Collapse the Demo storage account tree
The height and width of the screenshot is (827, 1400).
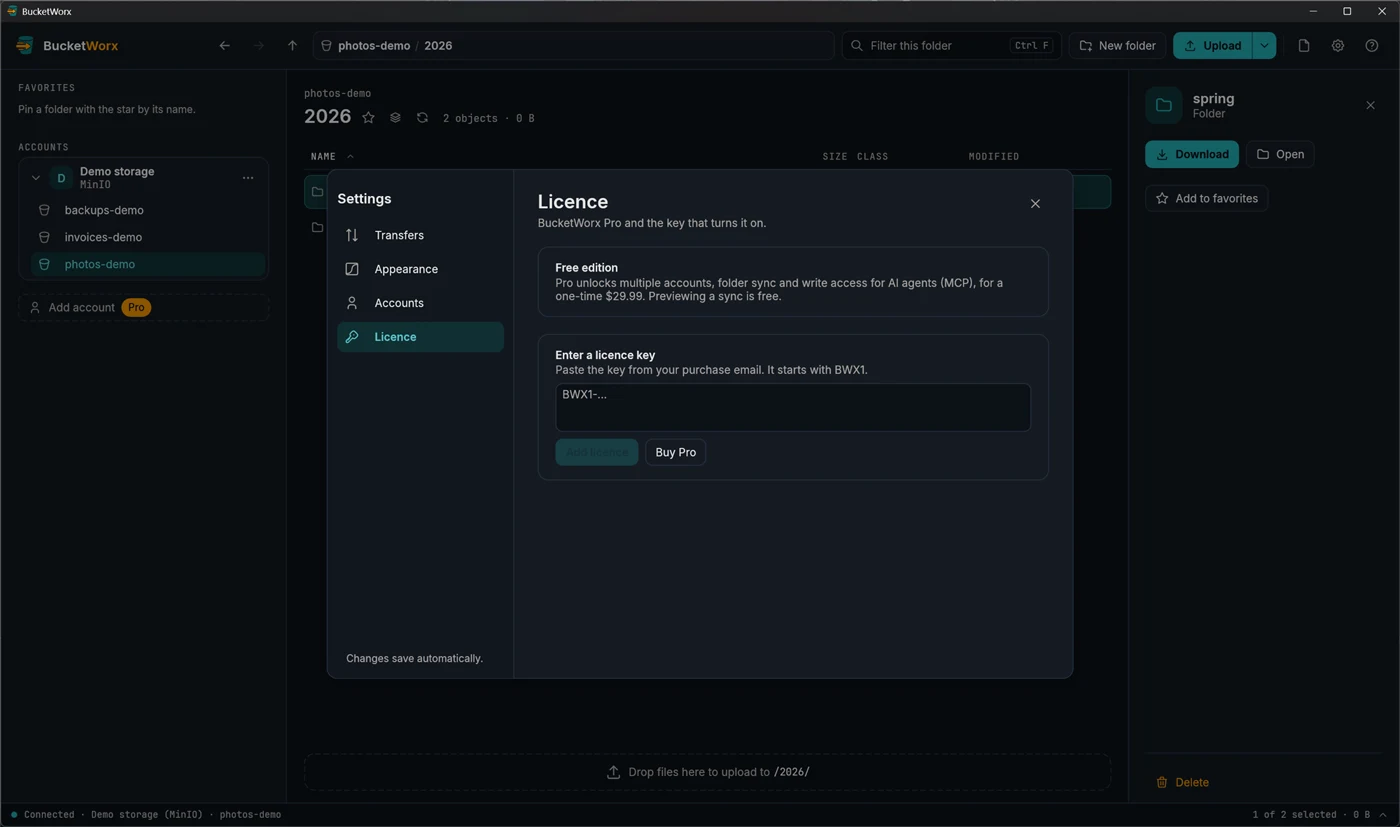(35, 178)
